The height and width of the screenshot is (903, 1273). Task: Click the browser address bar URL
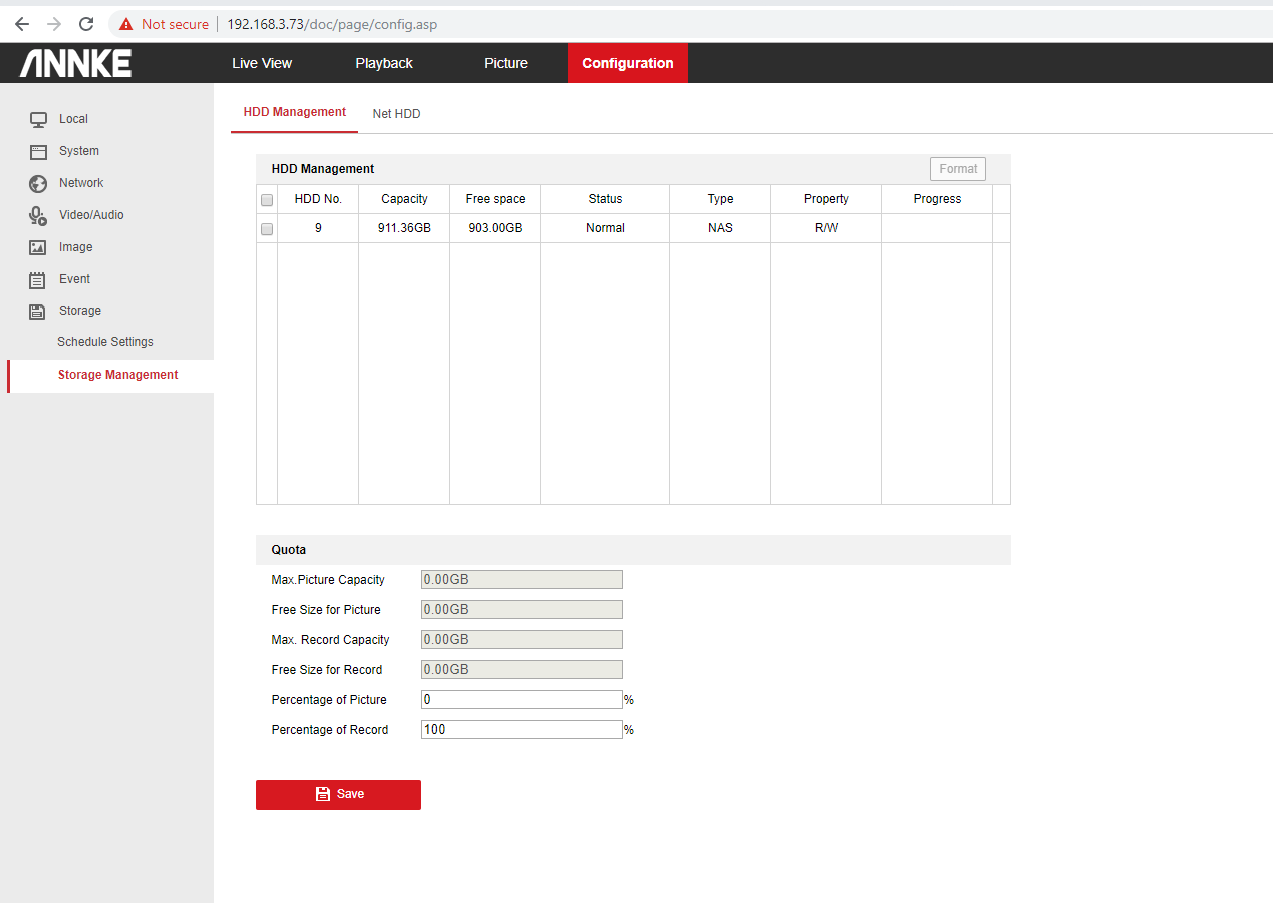[x=332, y=24]
